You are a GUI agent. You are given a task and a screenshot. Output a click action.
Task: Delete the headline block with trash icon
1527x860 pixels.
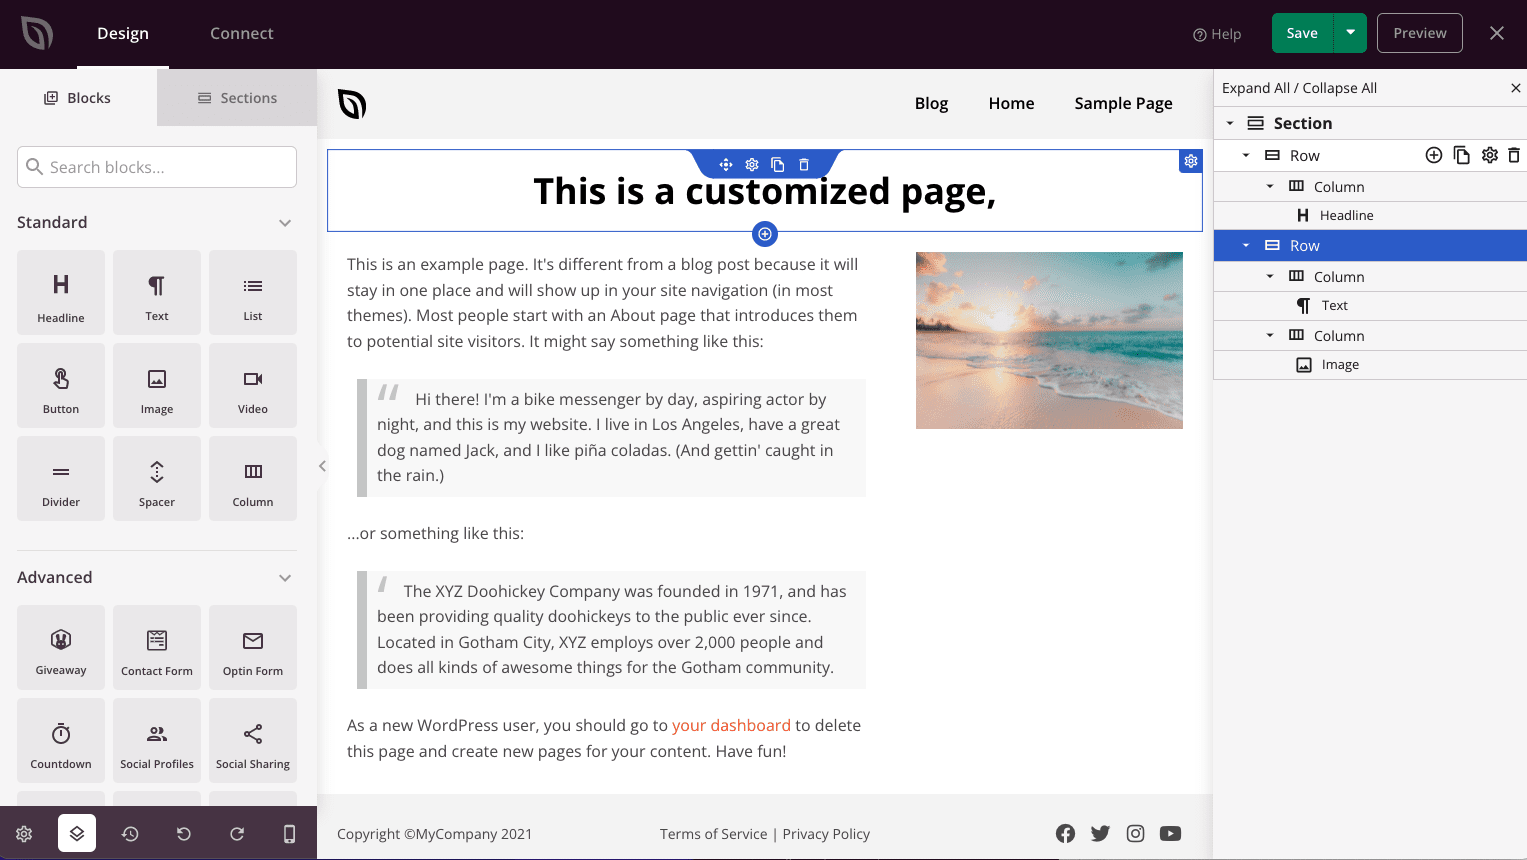tap(804, 163)
